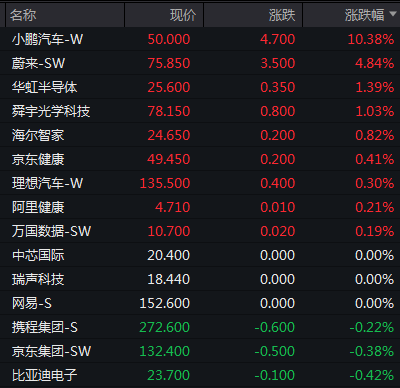400x388 pixels.
Task: Click the price 49.450
Action: point(169,159)
